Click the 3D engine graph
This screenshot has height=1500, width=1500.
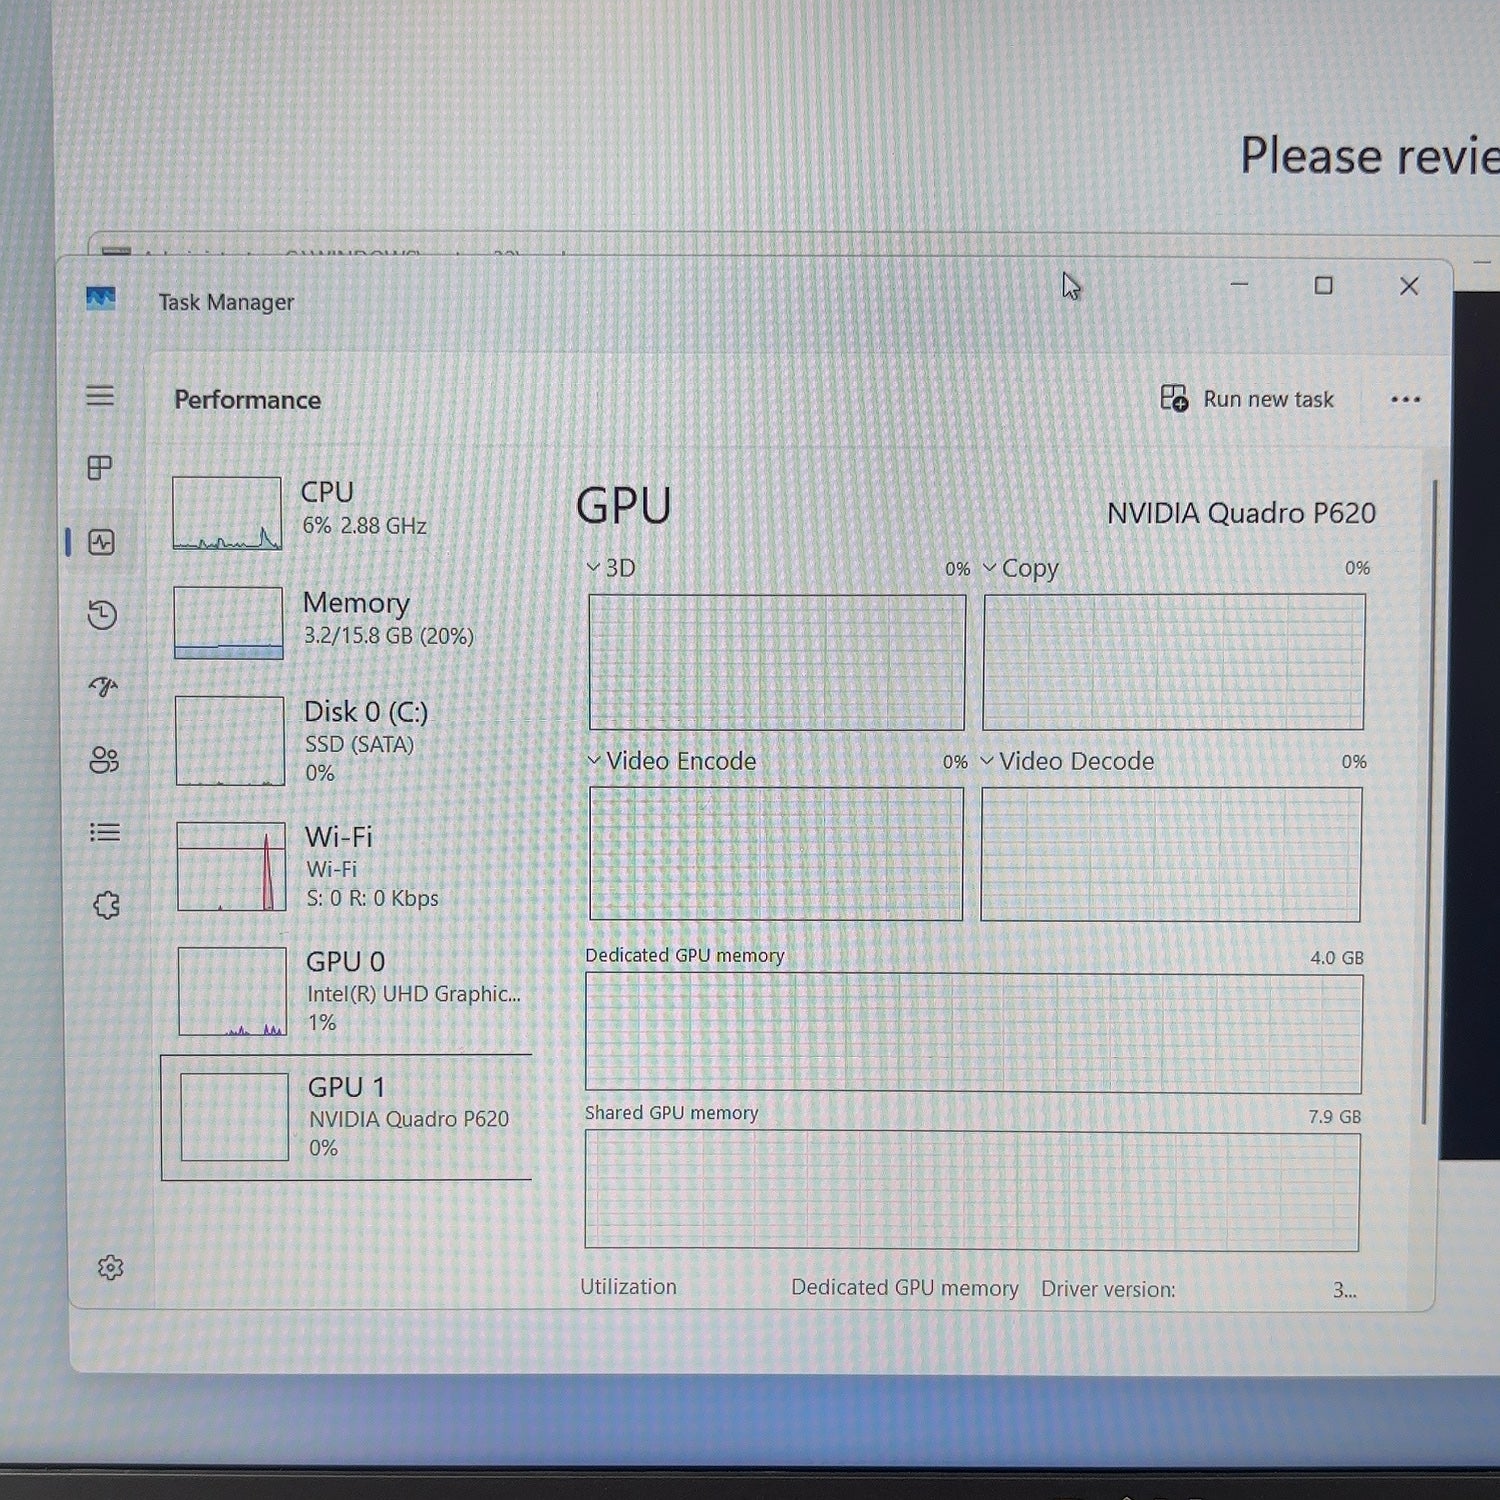pos(777,662)
